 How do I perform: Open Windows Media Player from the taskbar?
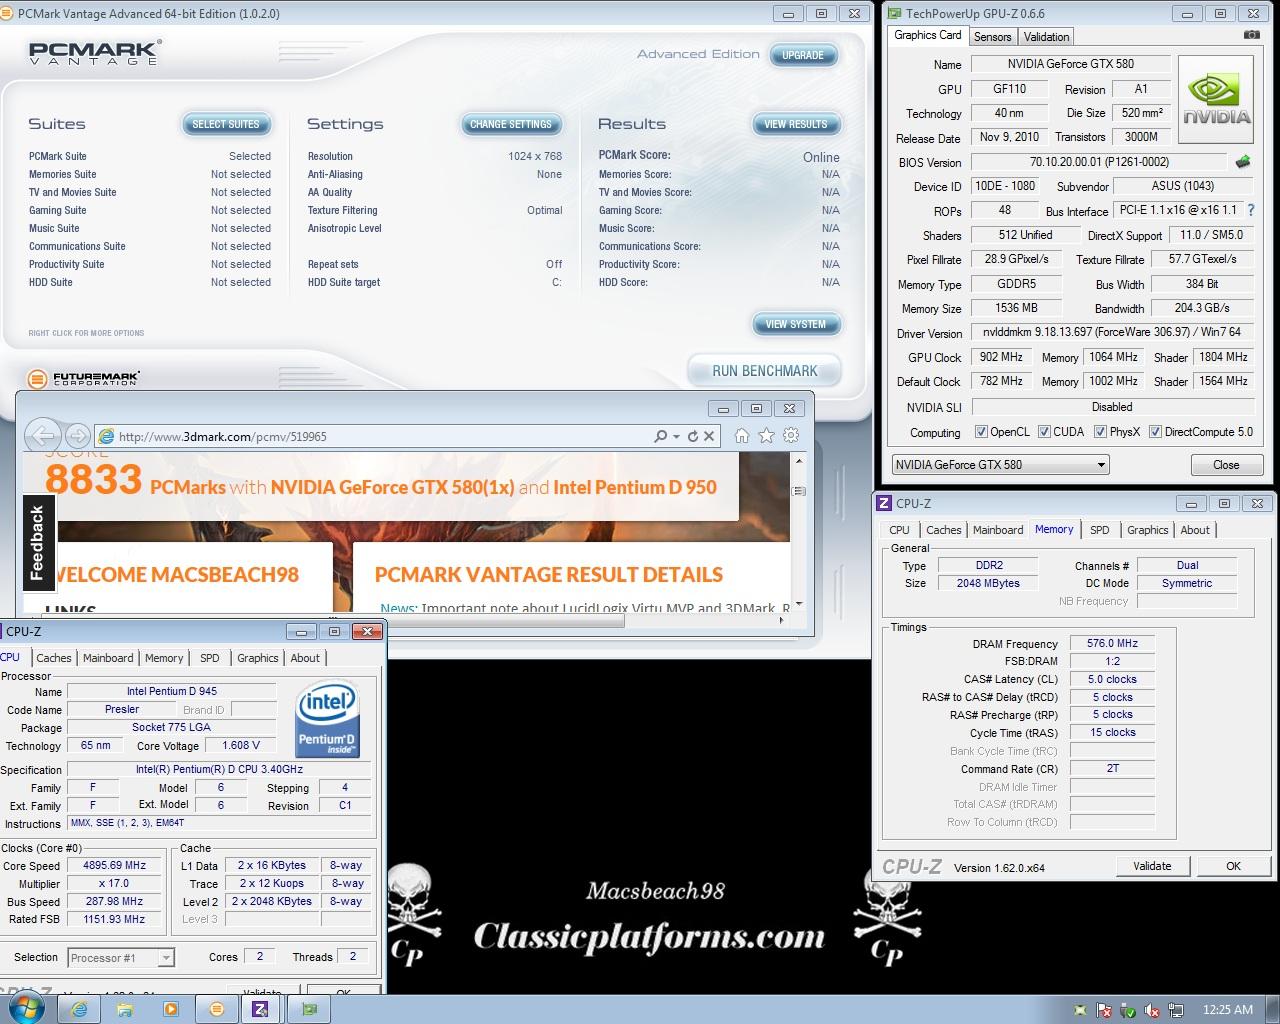[171, 1009]
